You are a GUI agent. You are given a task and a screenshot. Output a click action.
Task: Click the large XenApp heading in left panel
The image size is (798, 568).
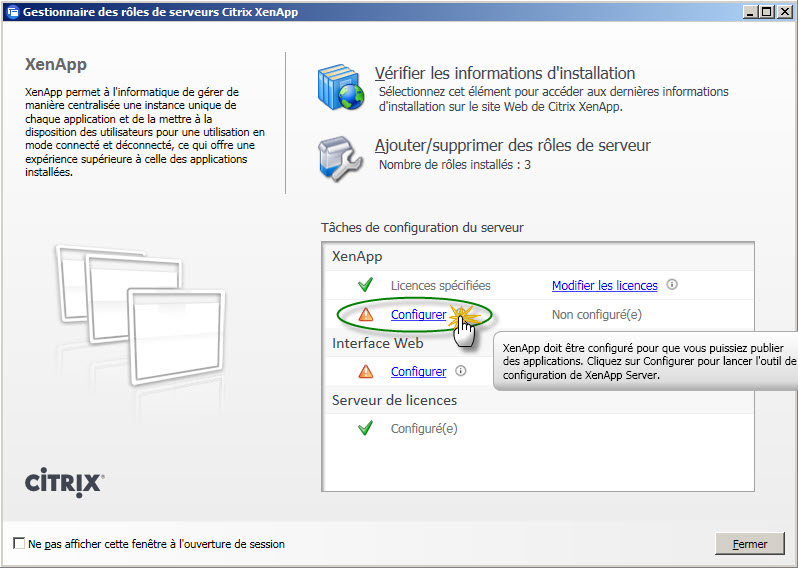pos(56,65)
